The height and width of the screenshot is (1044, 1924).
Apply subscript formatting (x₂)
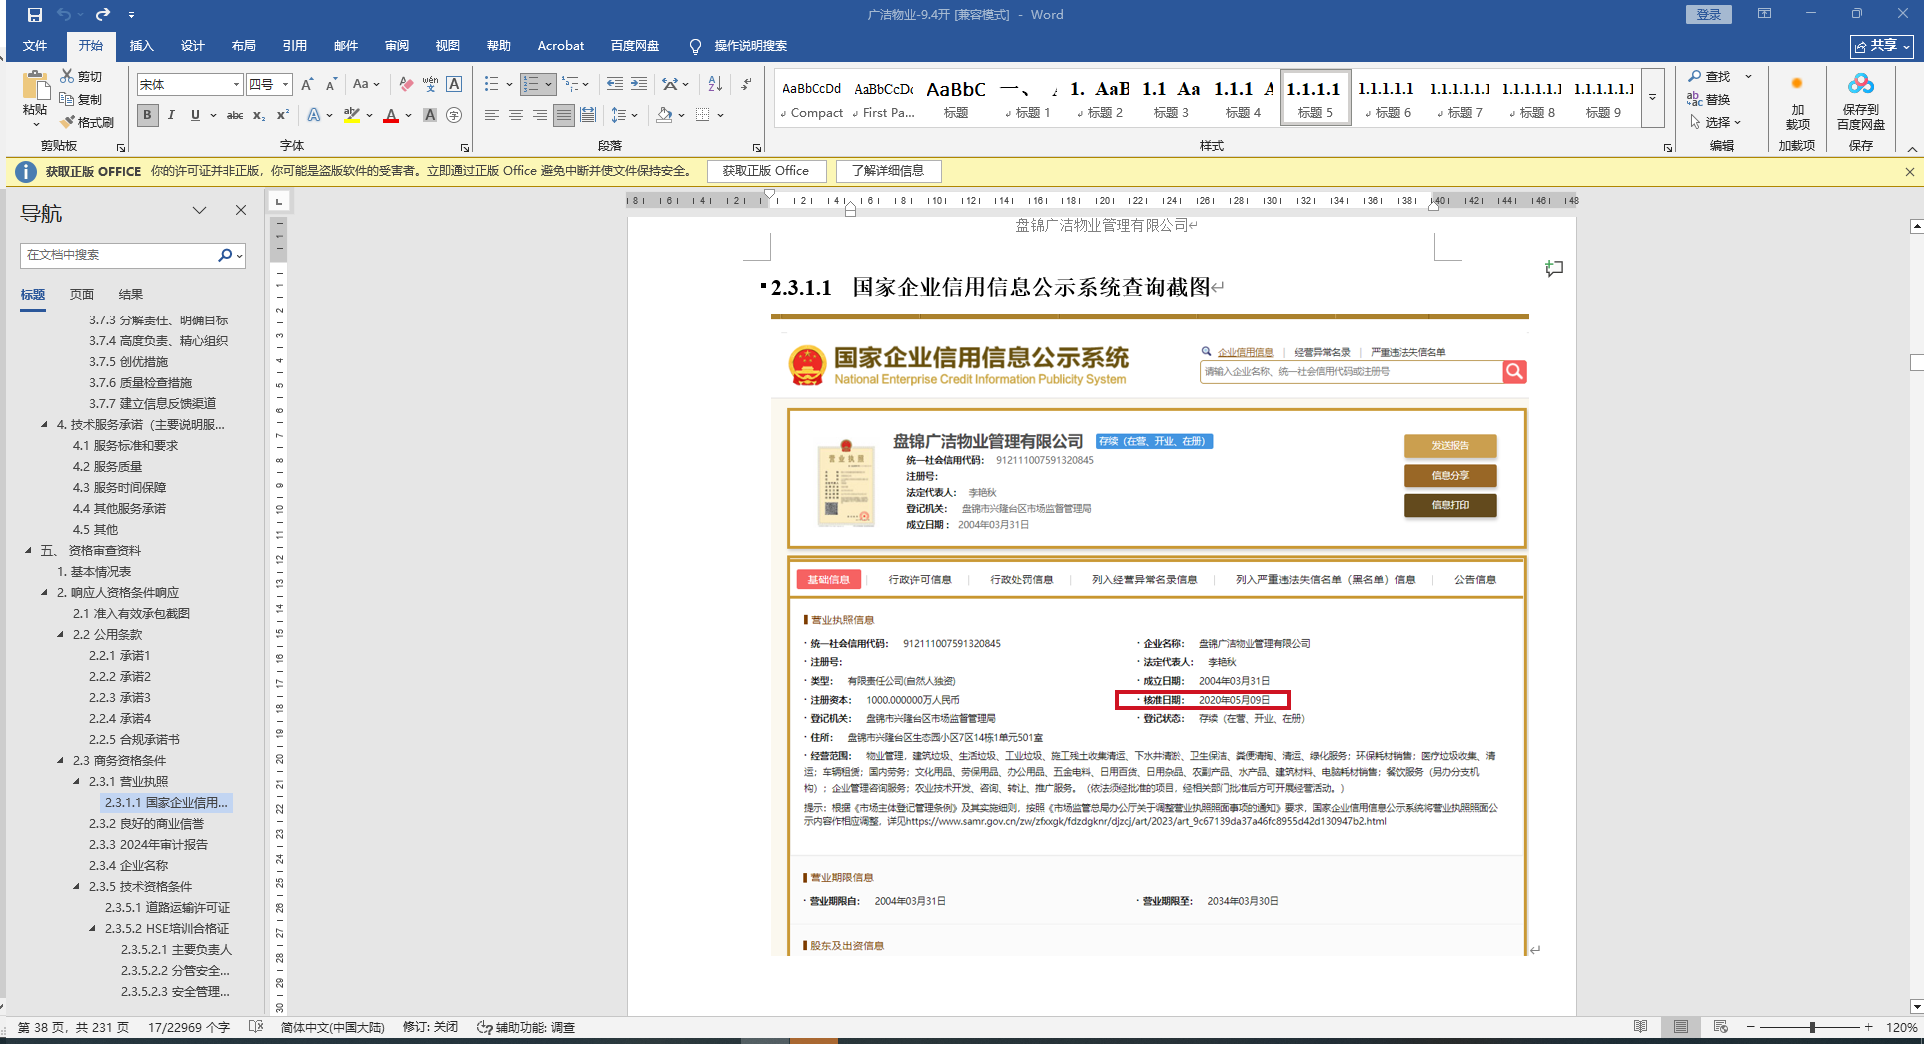tap(259, 115)
